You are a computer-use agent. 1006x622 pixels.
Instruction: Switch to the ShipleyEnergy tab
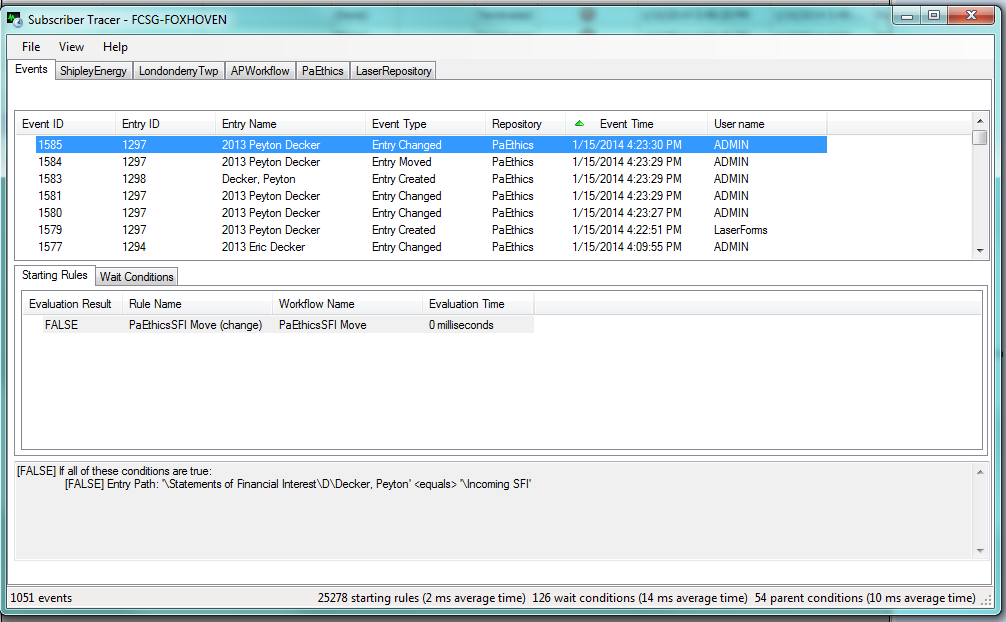pos(93,71)
